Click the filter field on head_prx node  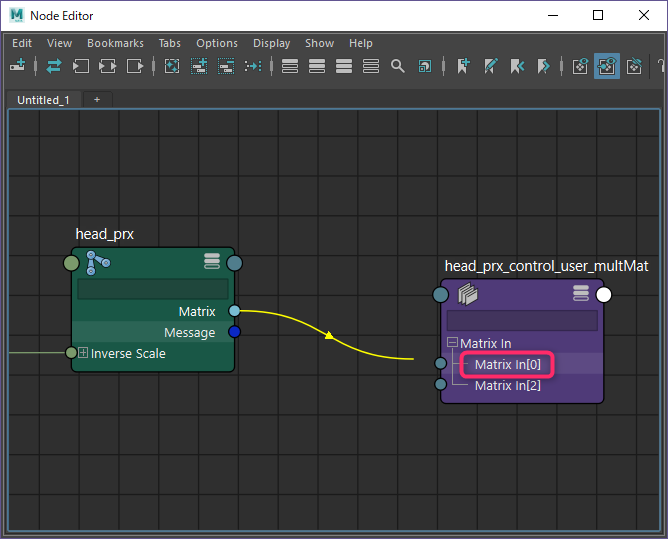click(153, 289)
